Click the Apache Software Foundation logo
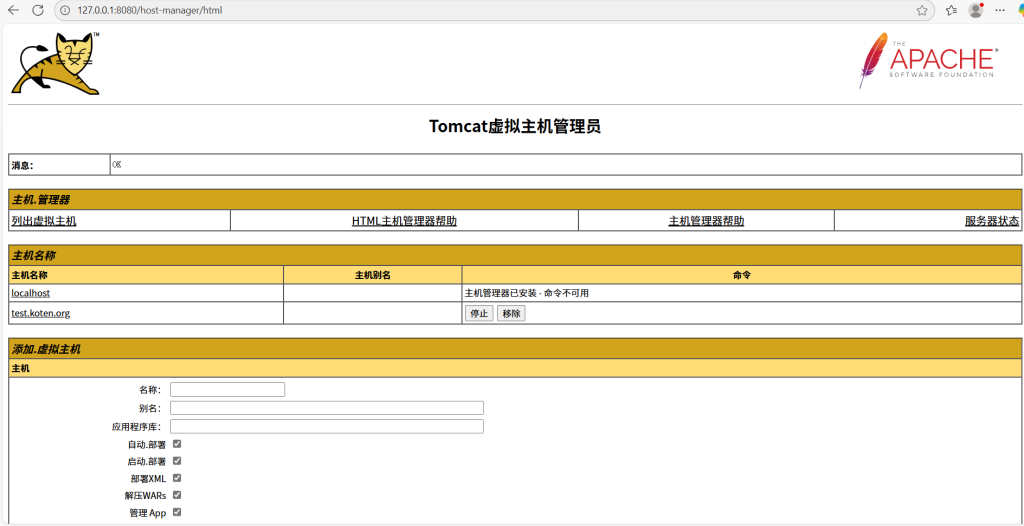 [x=927, y=60]
